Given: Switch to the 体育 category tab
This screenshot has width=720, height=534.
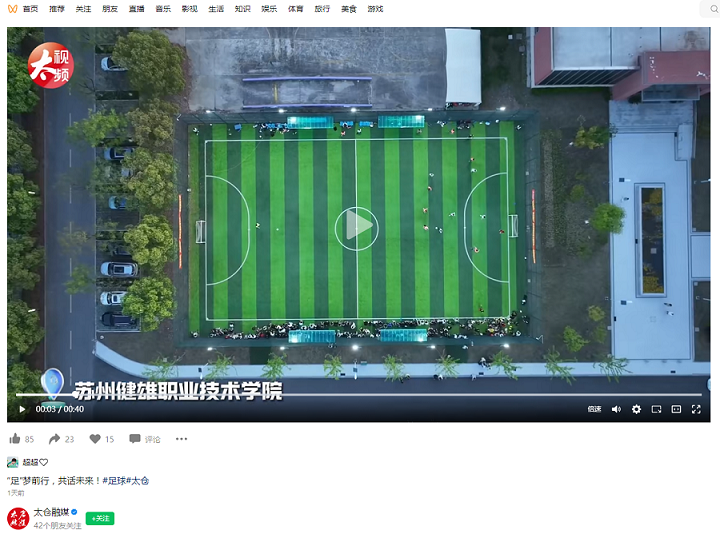Looking at the screenshot, I should (296, 9).
